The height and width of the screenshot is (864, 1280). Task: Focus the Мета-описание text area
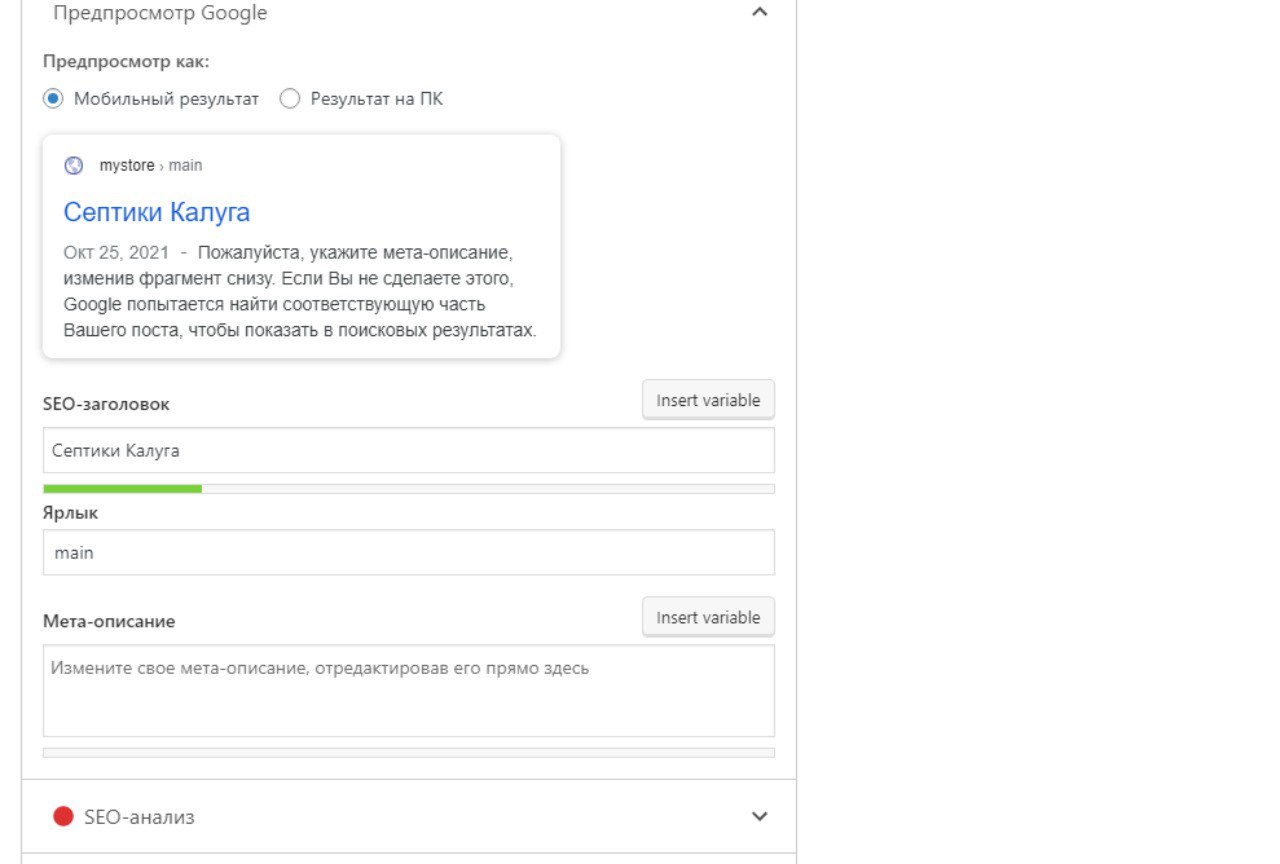pyautogui.click(x=409, y=691)
